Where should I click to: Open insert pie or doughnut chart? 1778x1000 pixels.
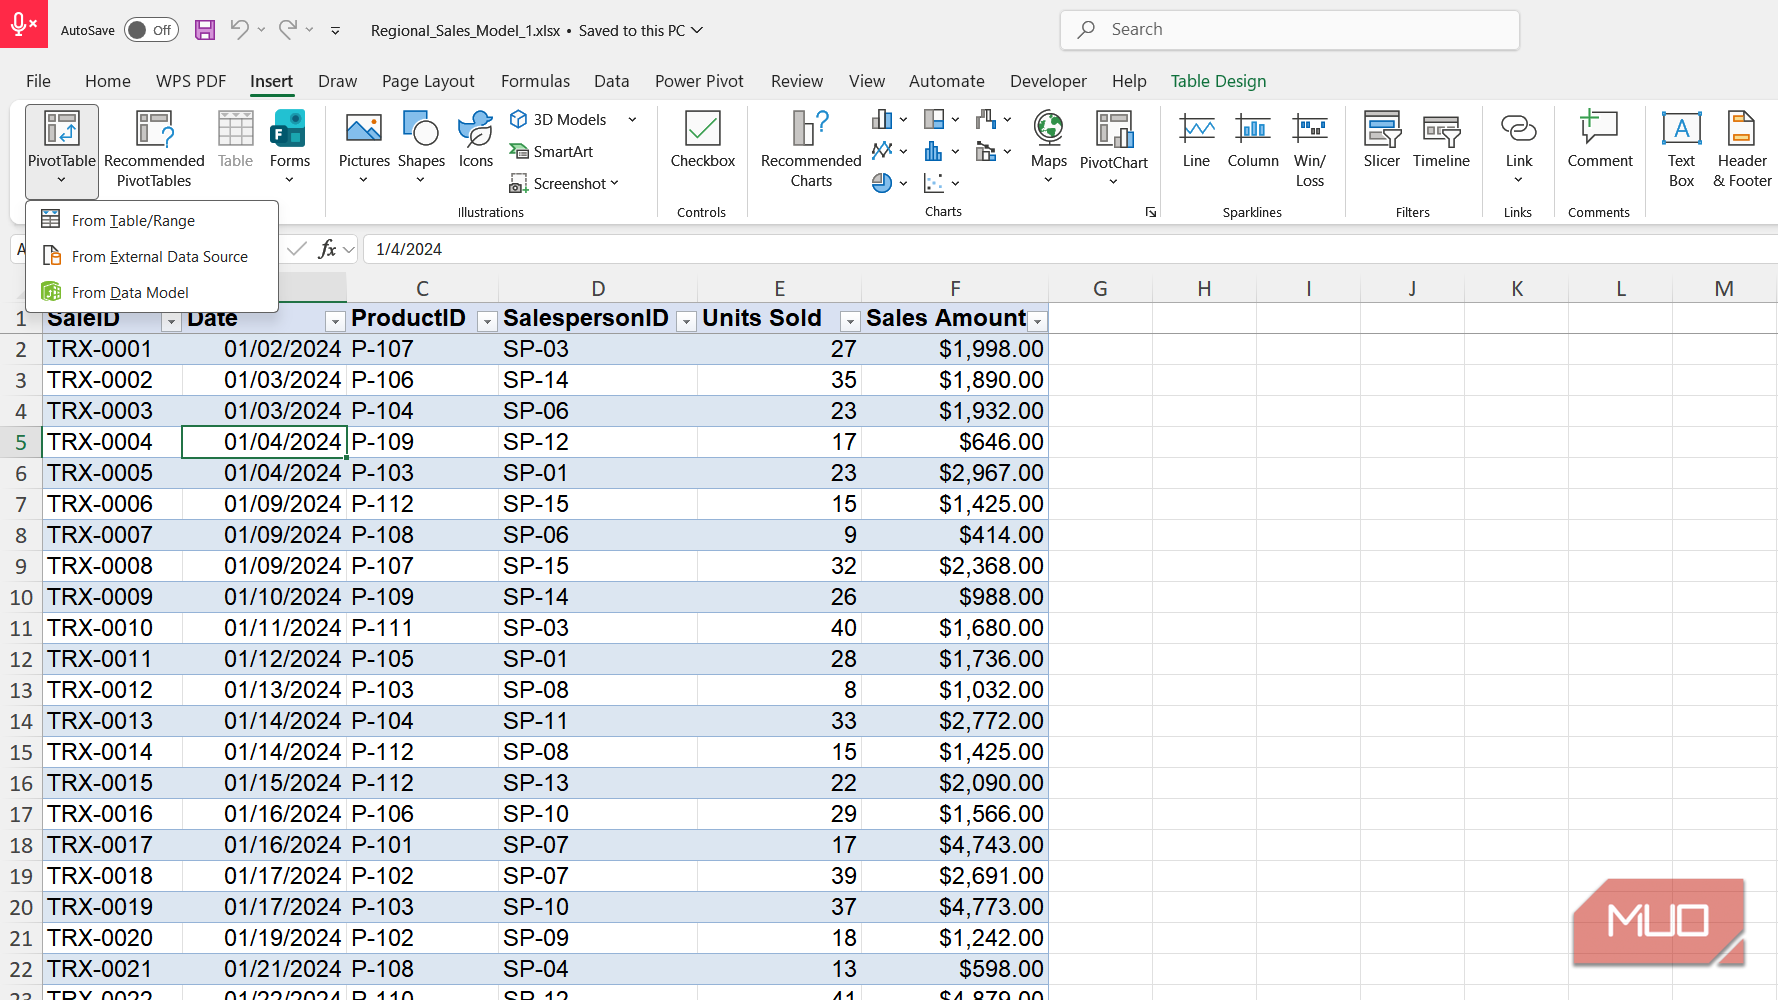point(889,183)
